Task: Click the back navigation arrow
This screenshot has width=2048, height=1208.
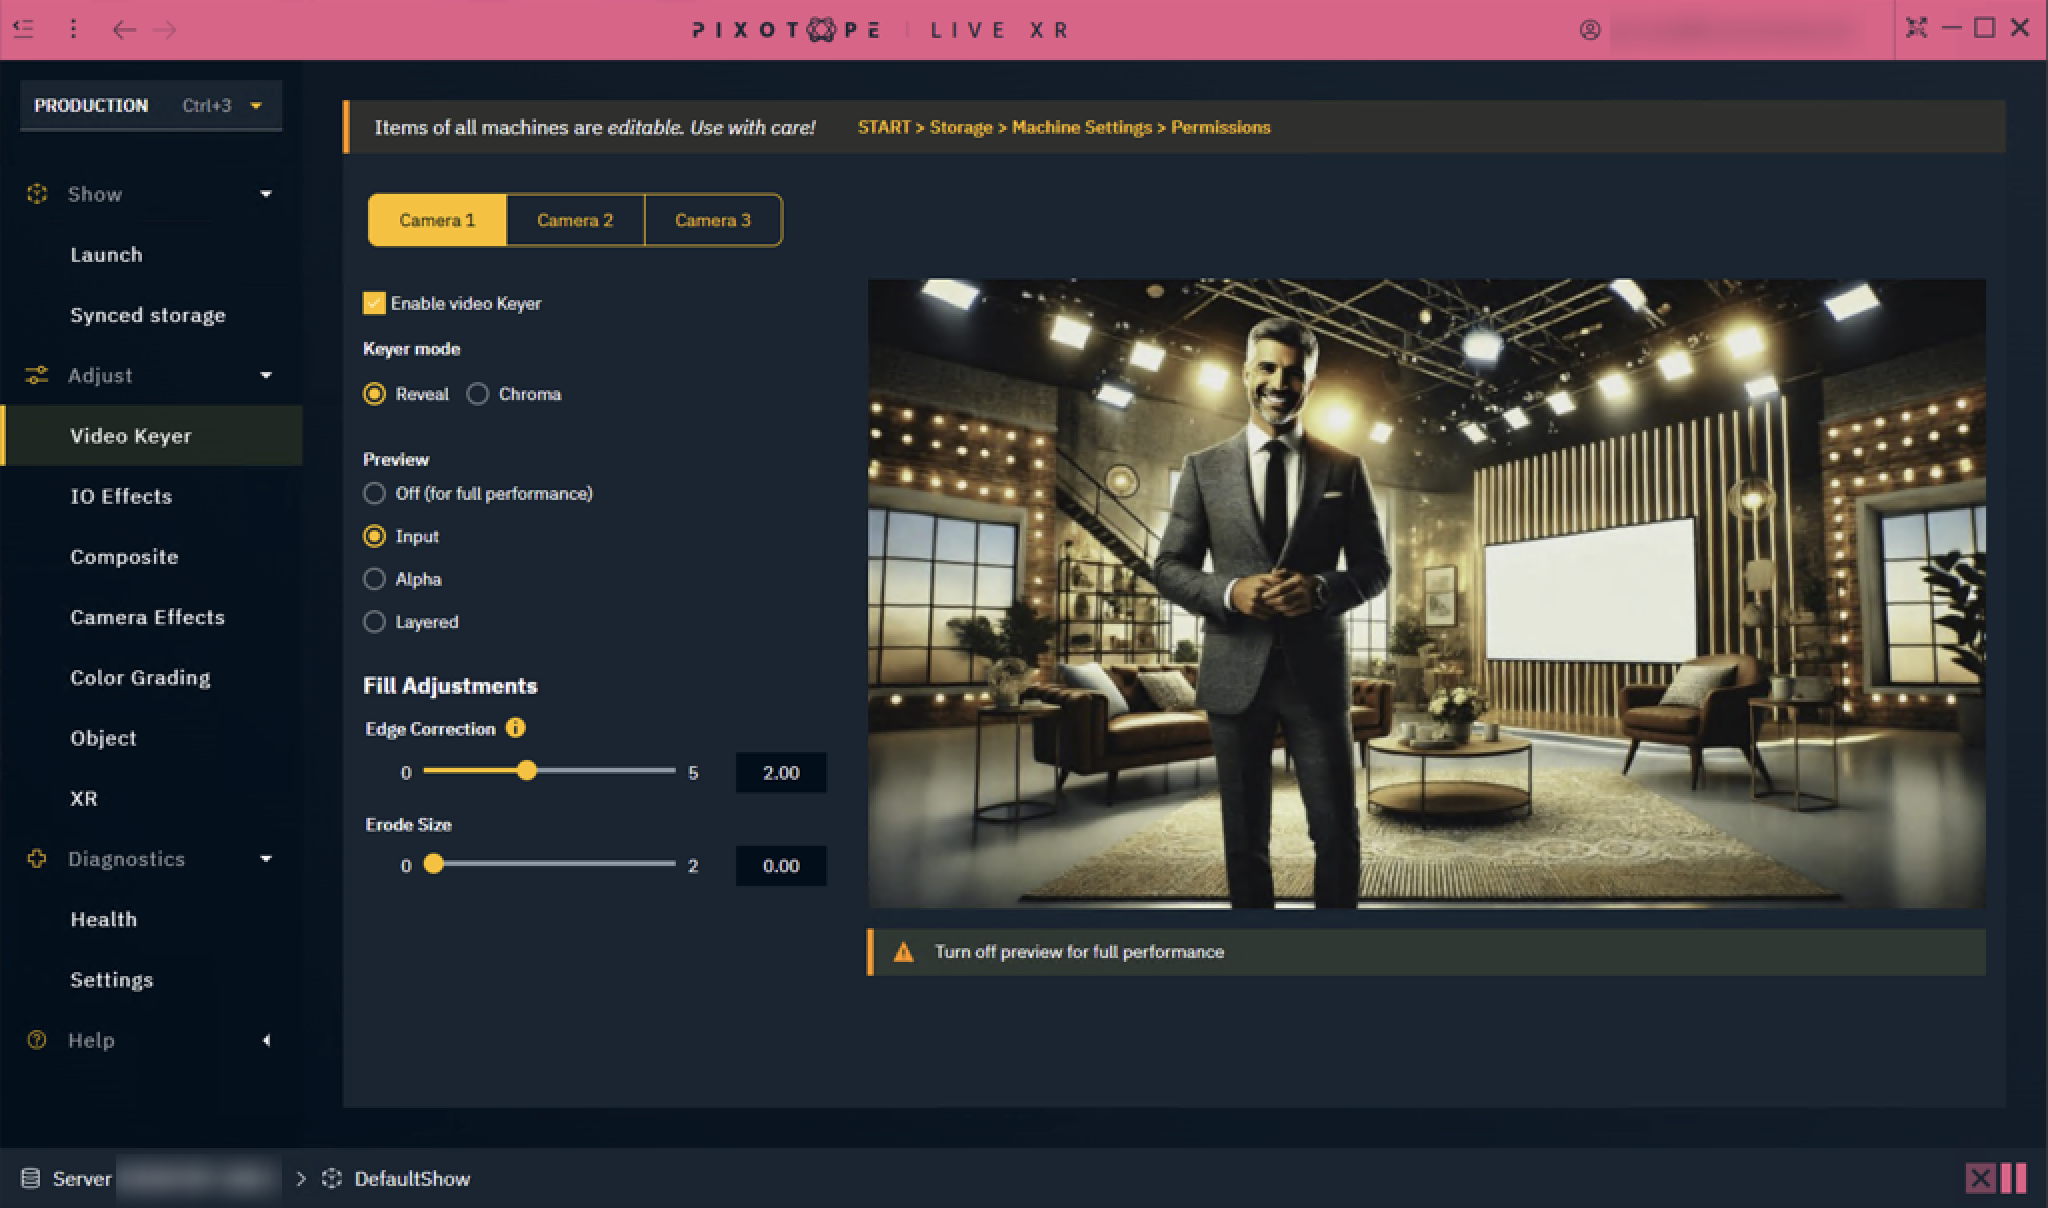Action: tap(124, 30)
